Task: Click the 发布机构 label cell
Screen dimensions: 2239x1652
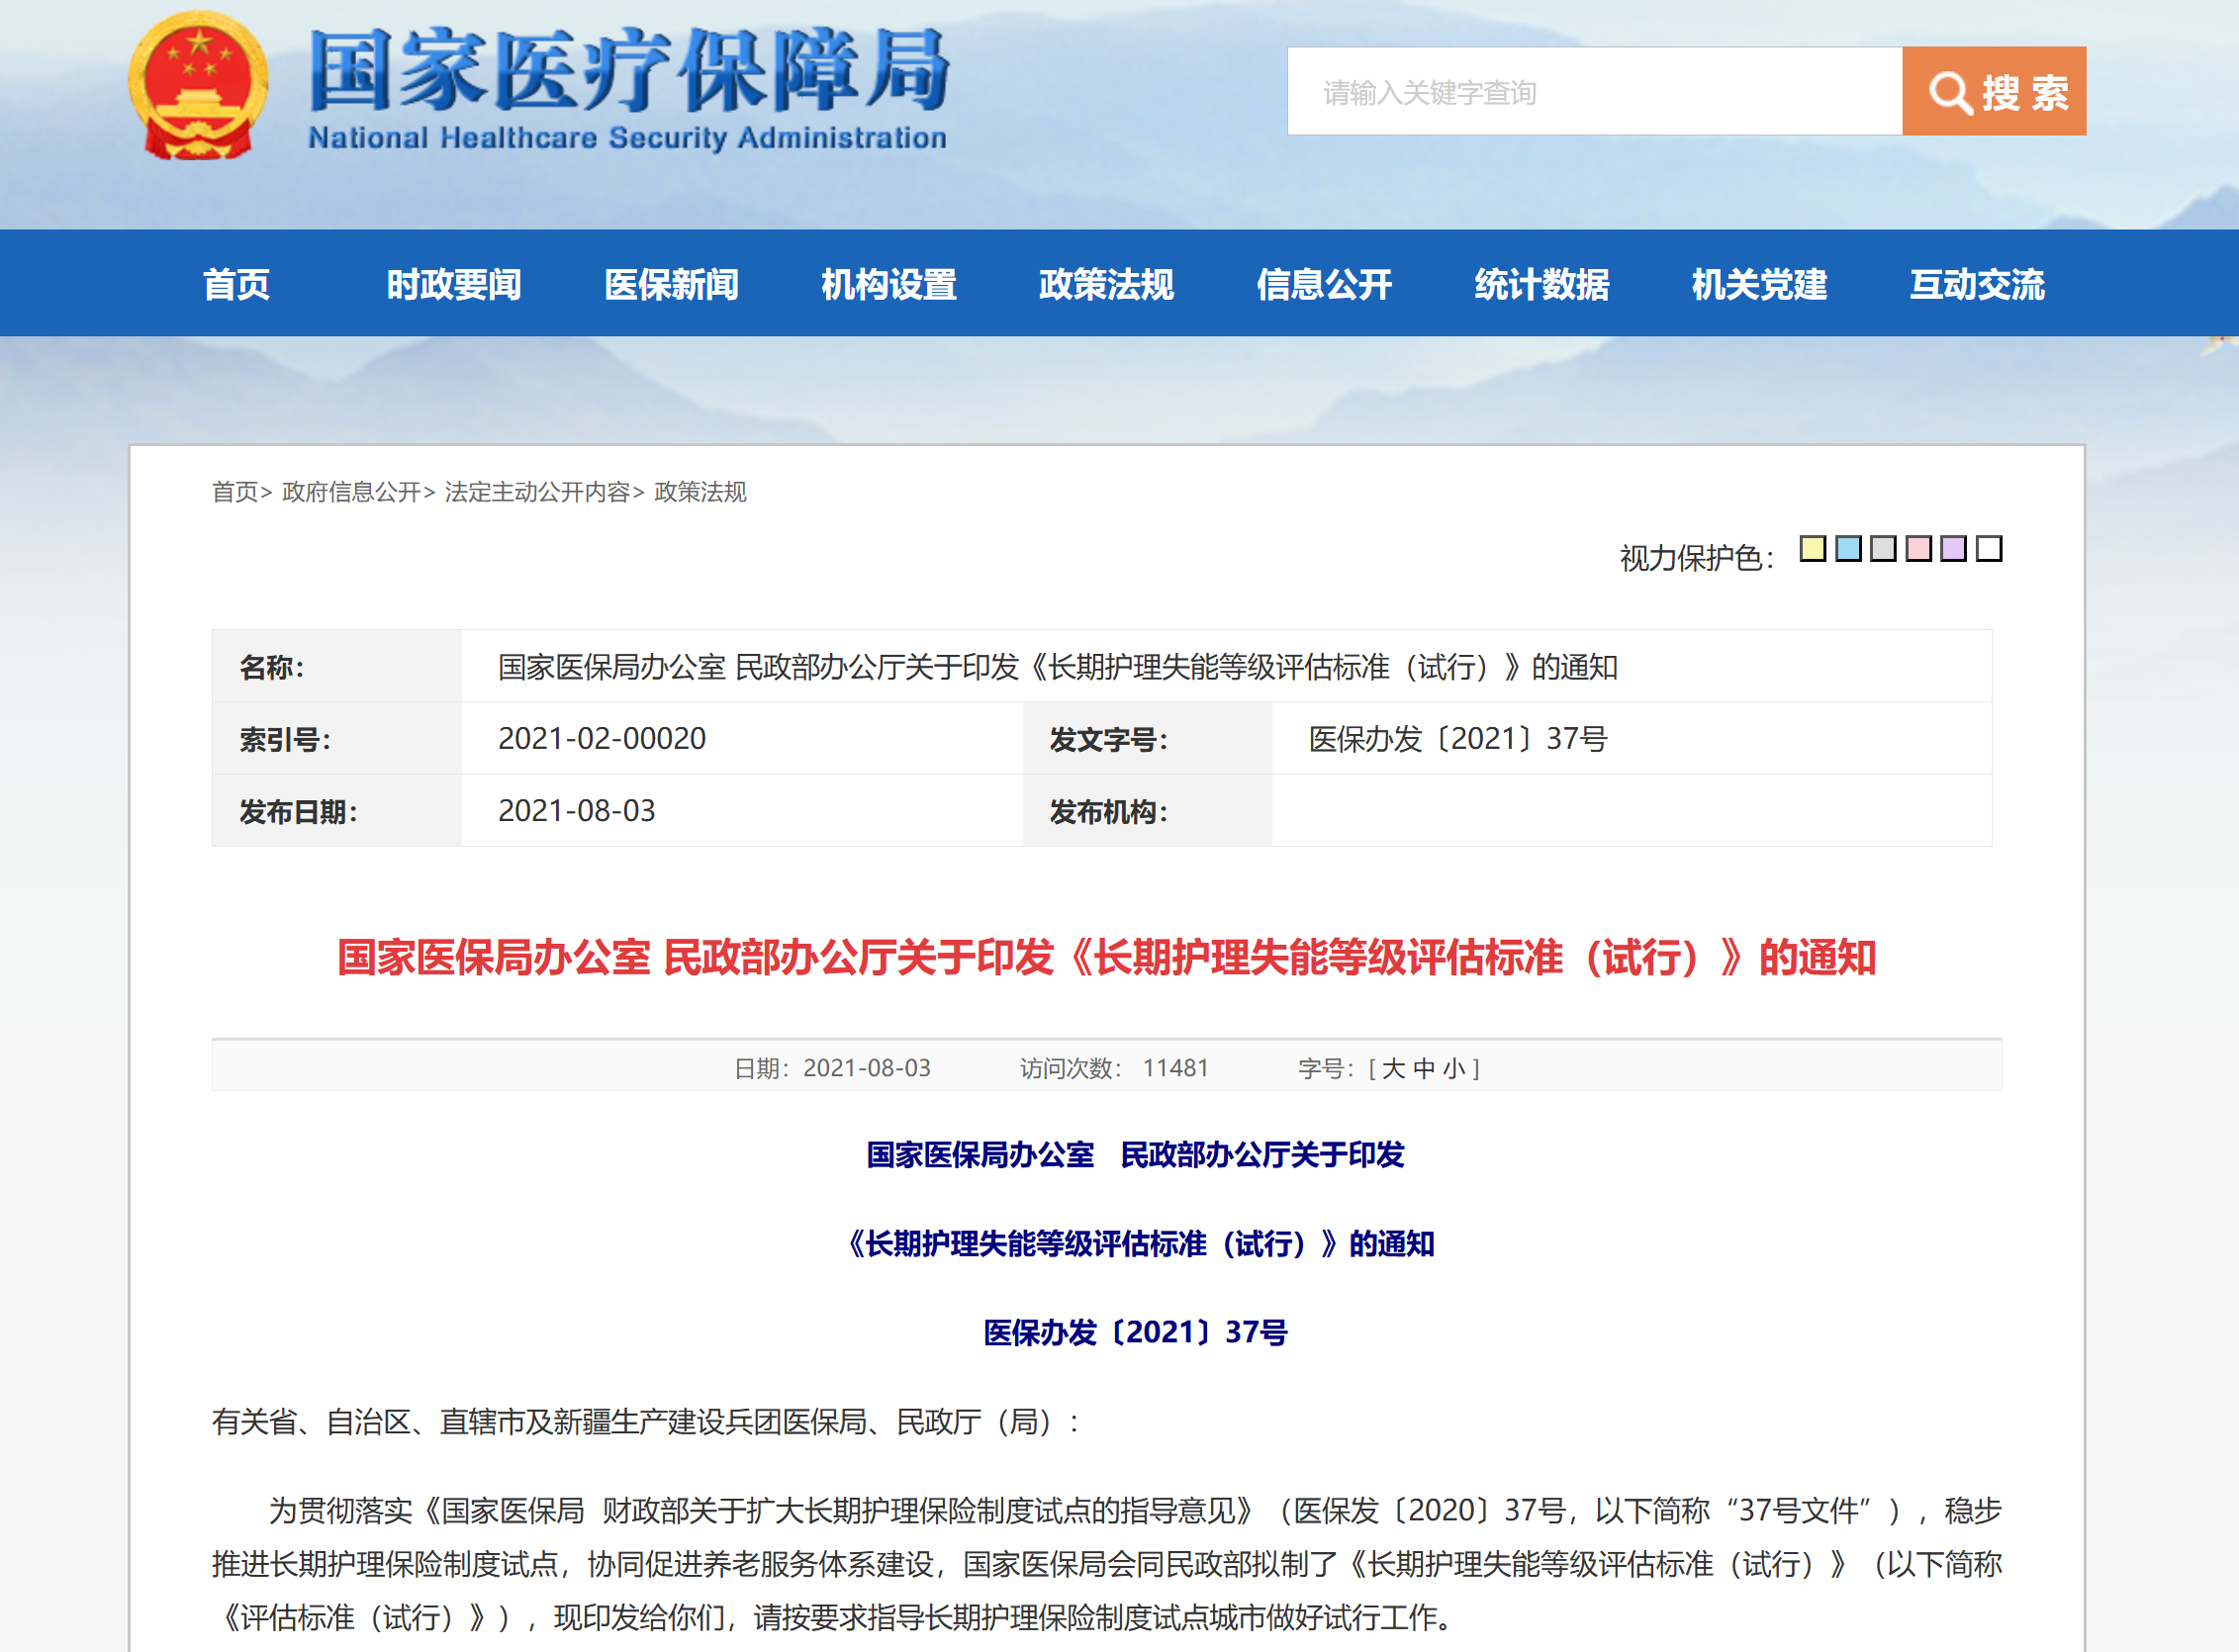Action: 1147,811
